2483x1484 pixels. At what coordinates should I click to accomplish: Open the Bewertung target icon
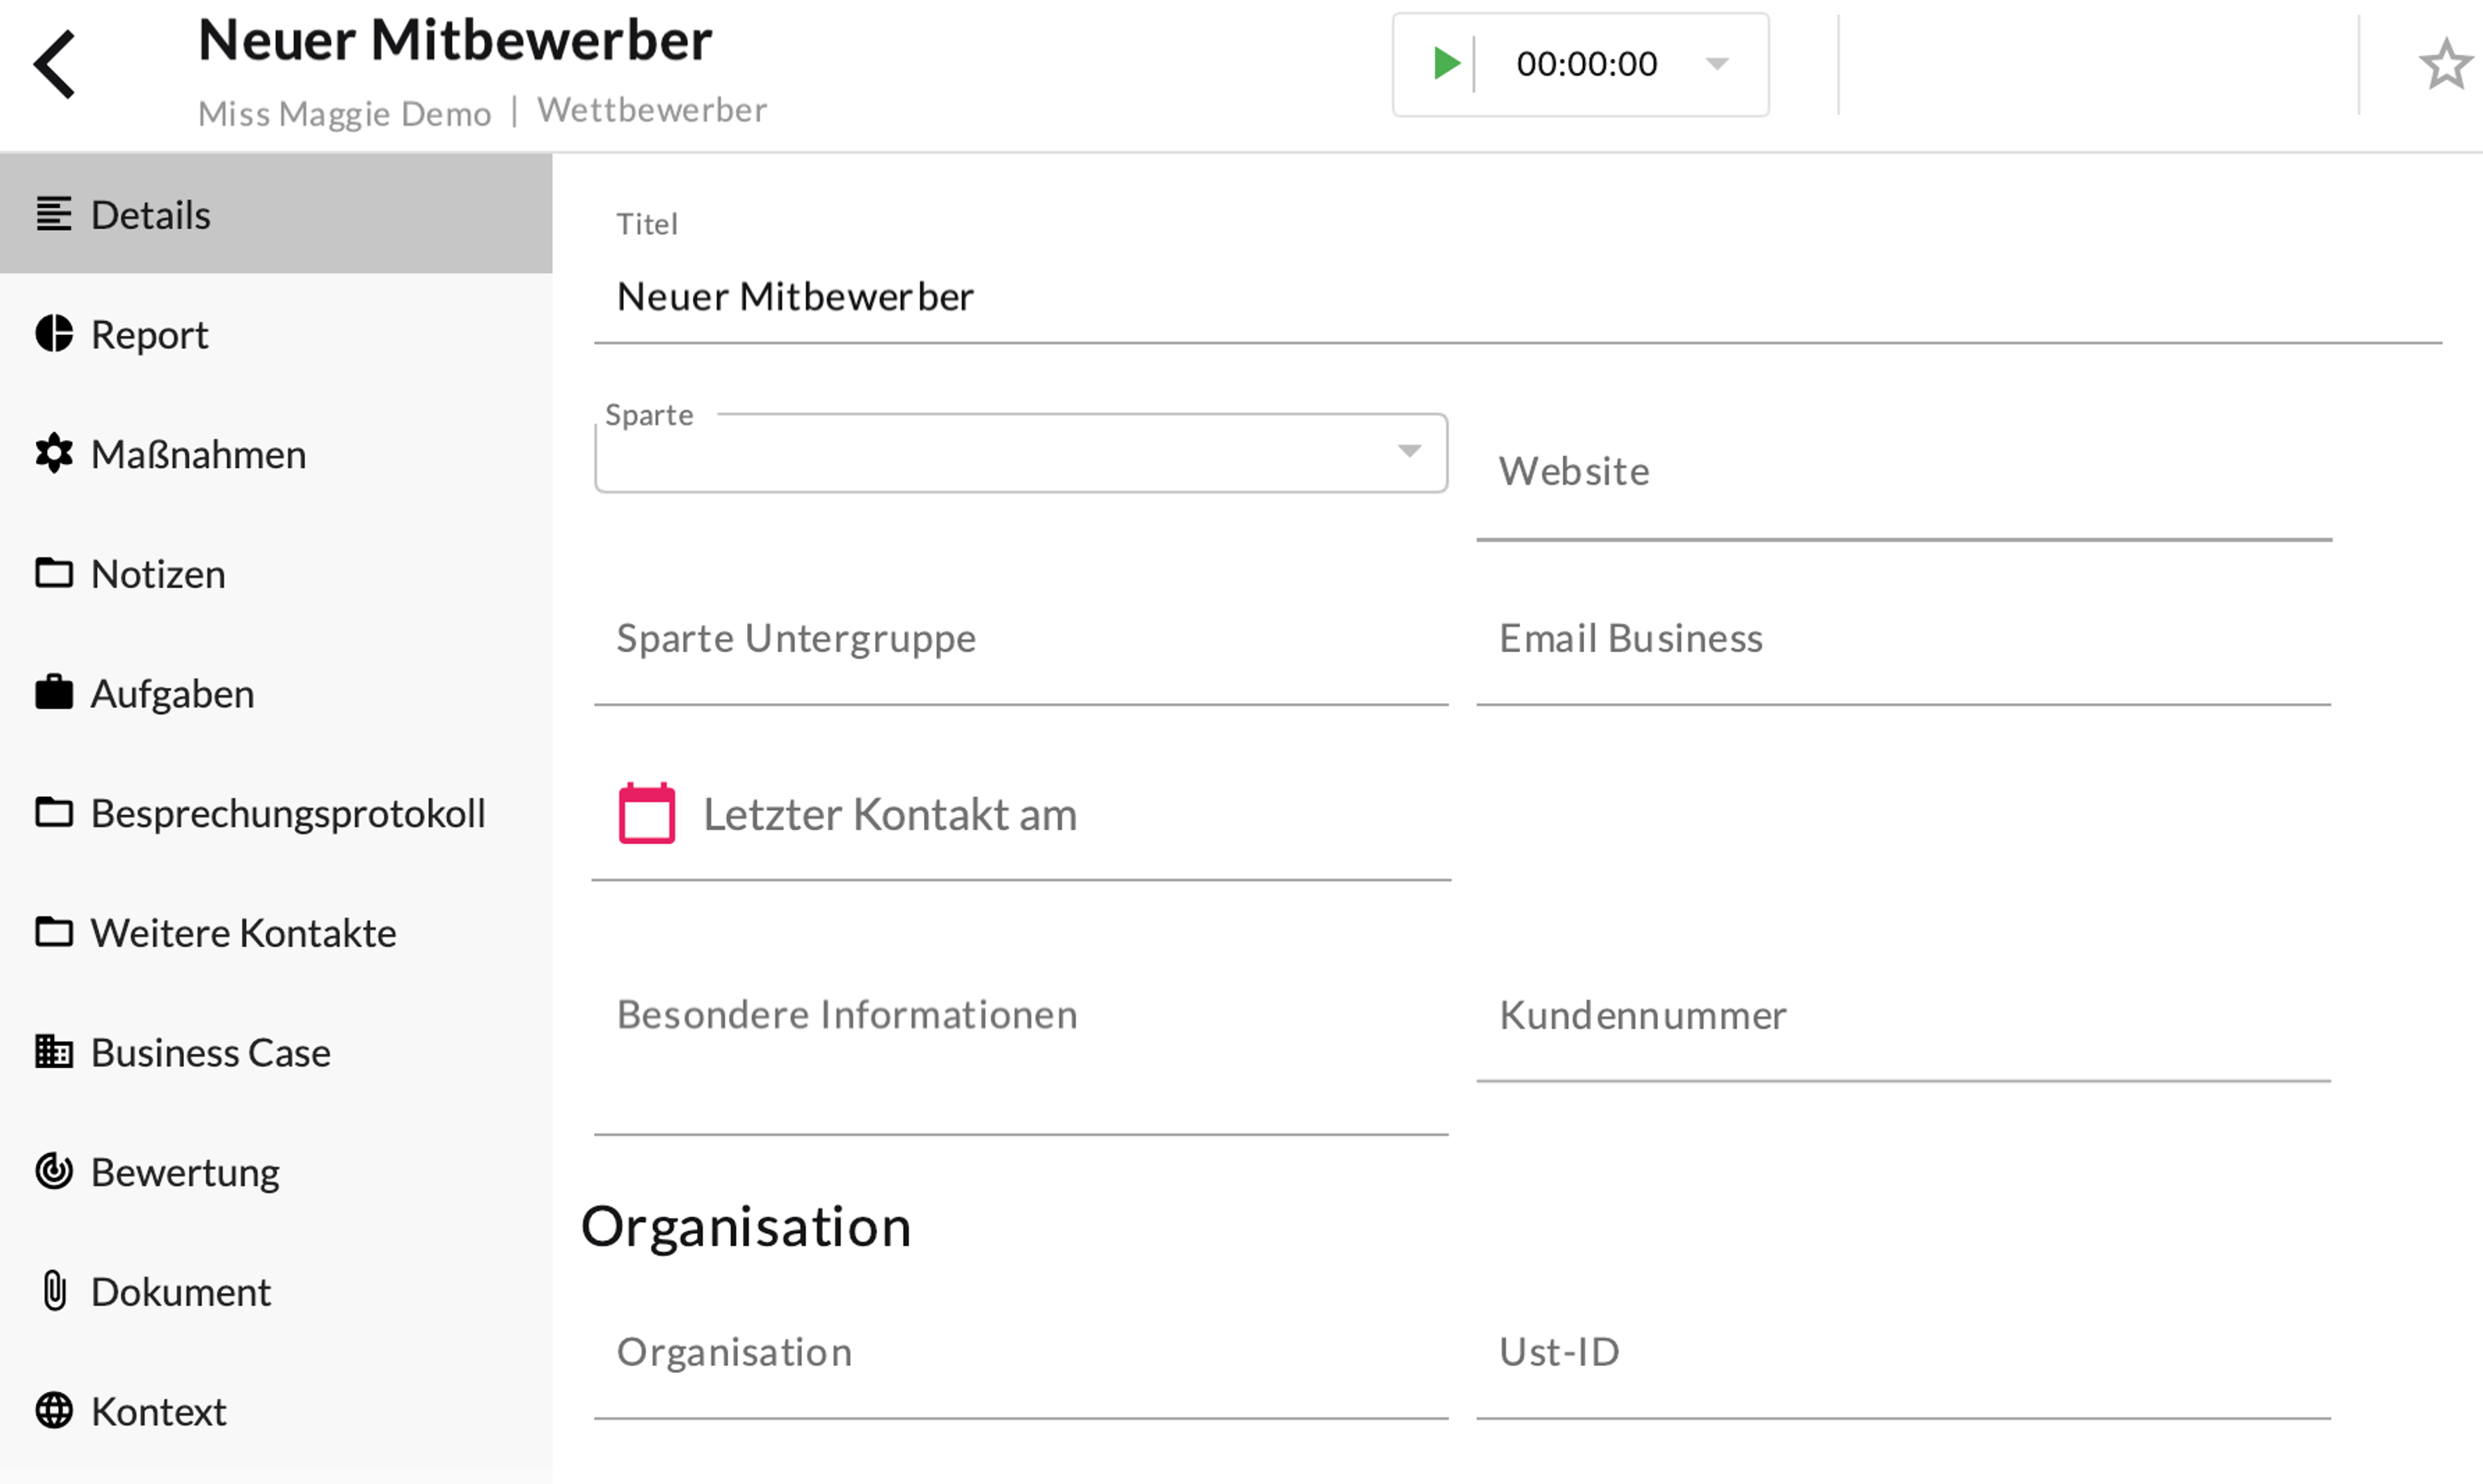pos(54,1171)
